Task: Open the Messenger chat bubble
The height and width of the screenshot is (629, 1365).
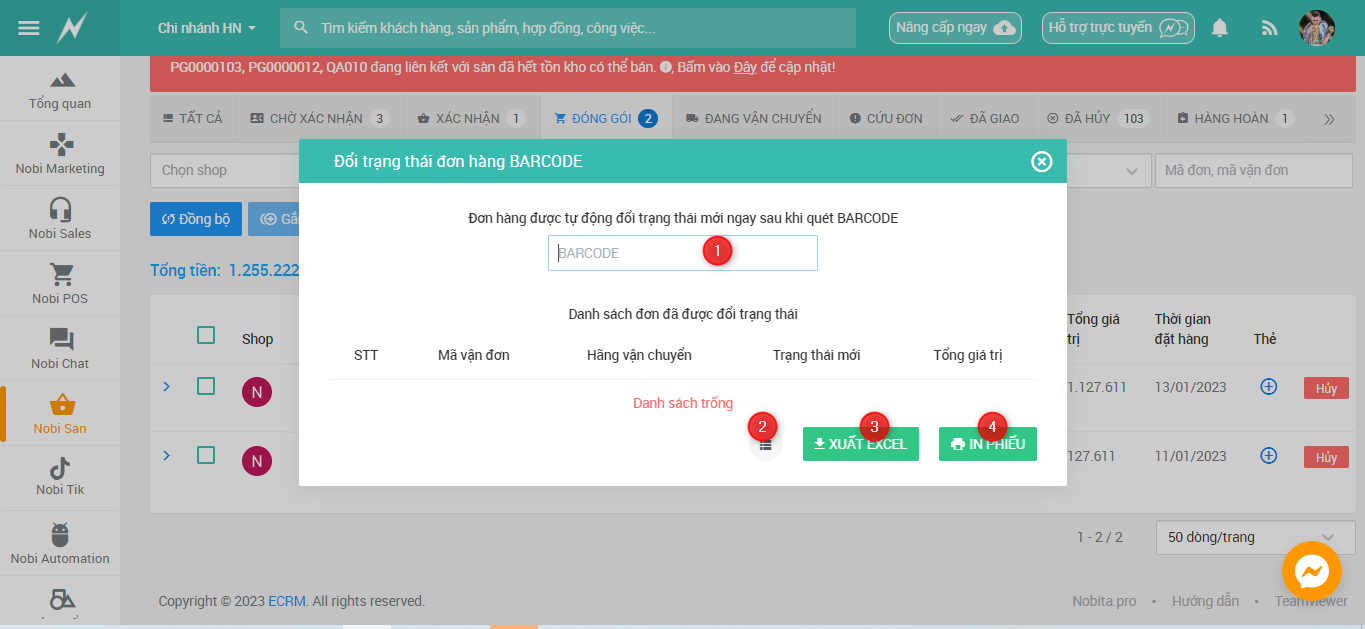Action: click(x=1311, y=572)
